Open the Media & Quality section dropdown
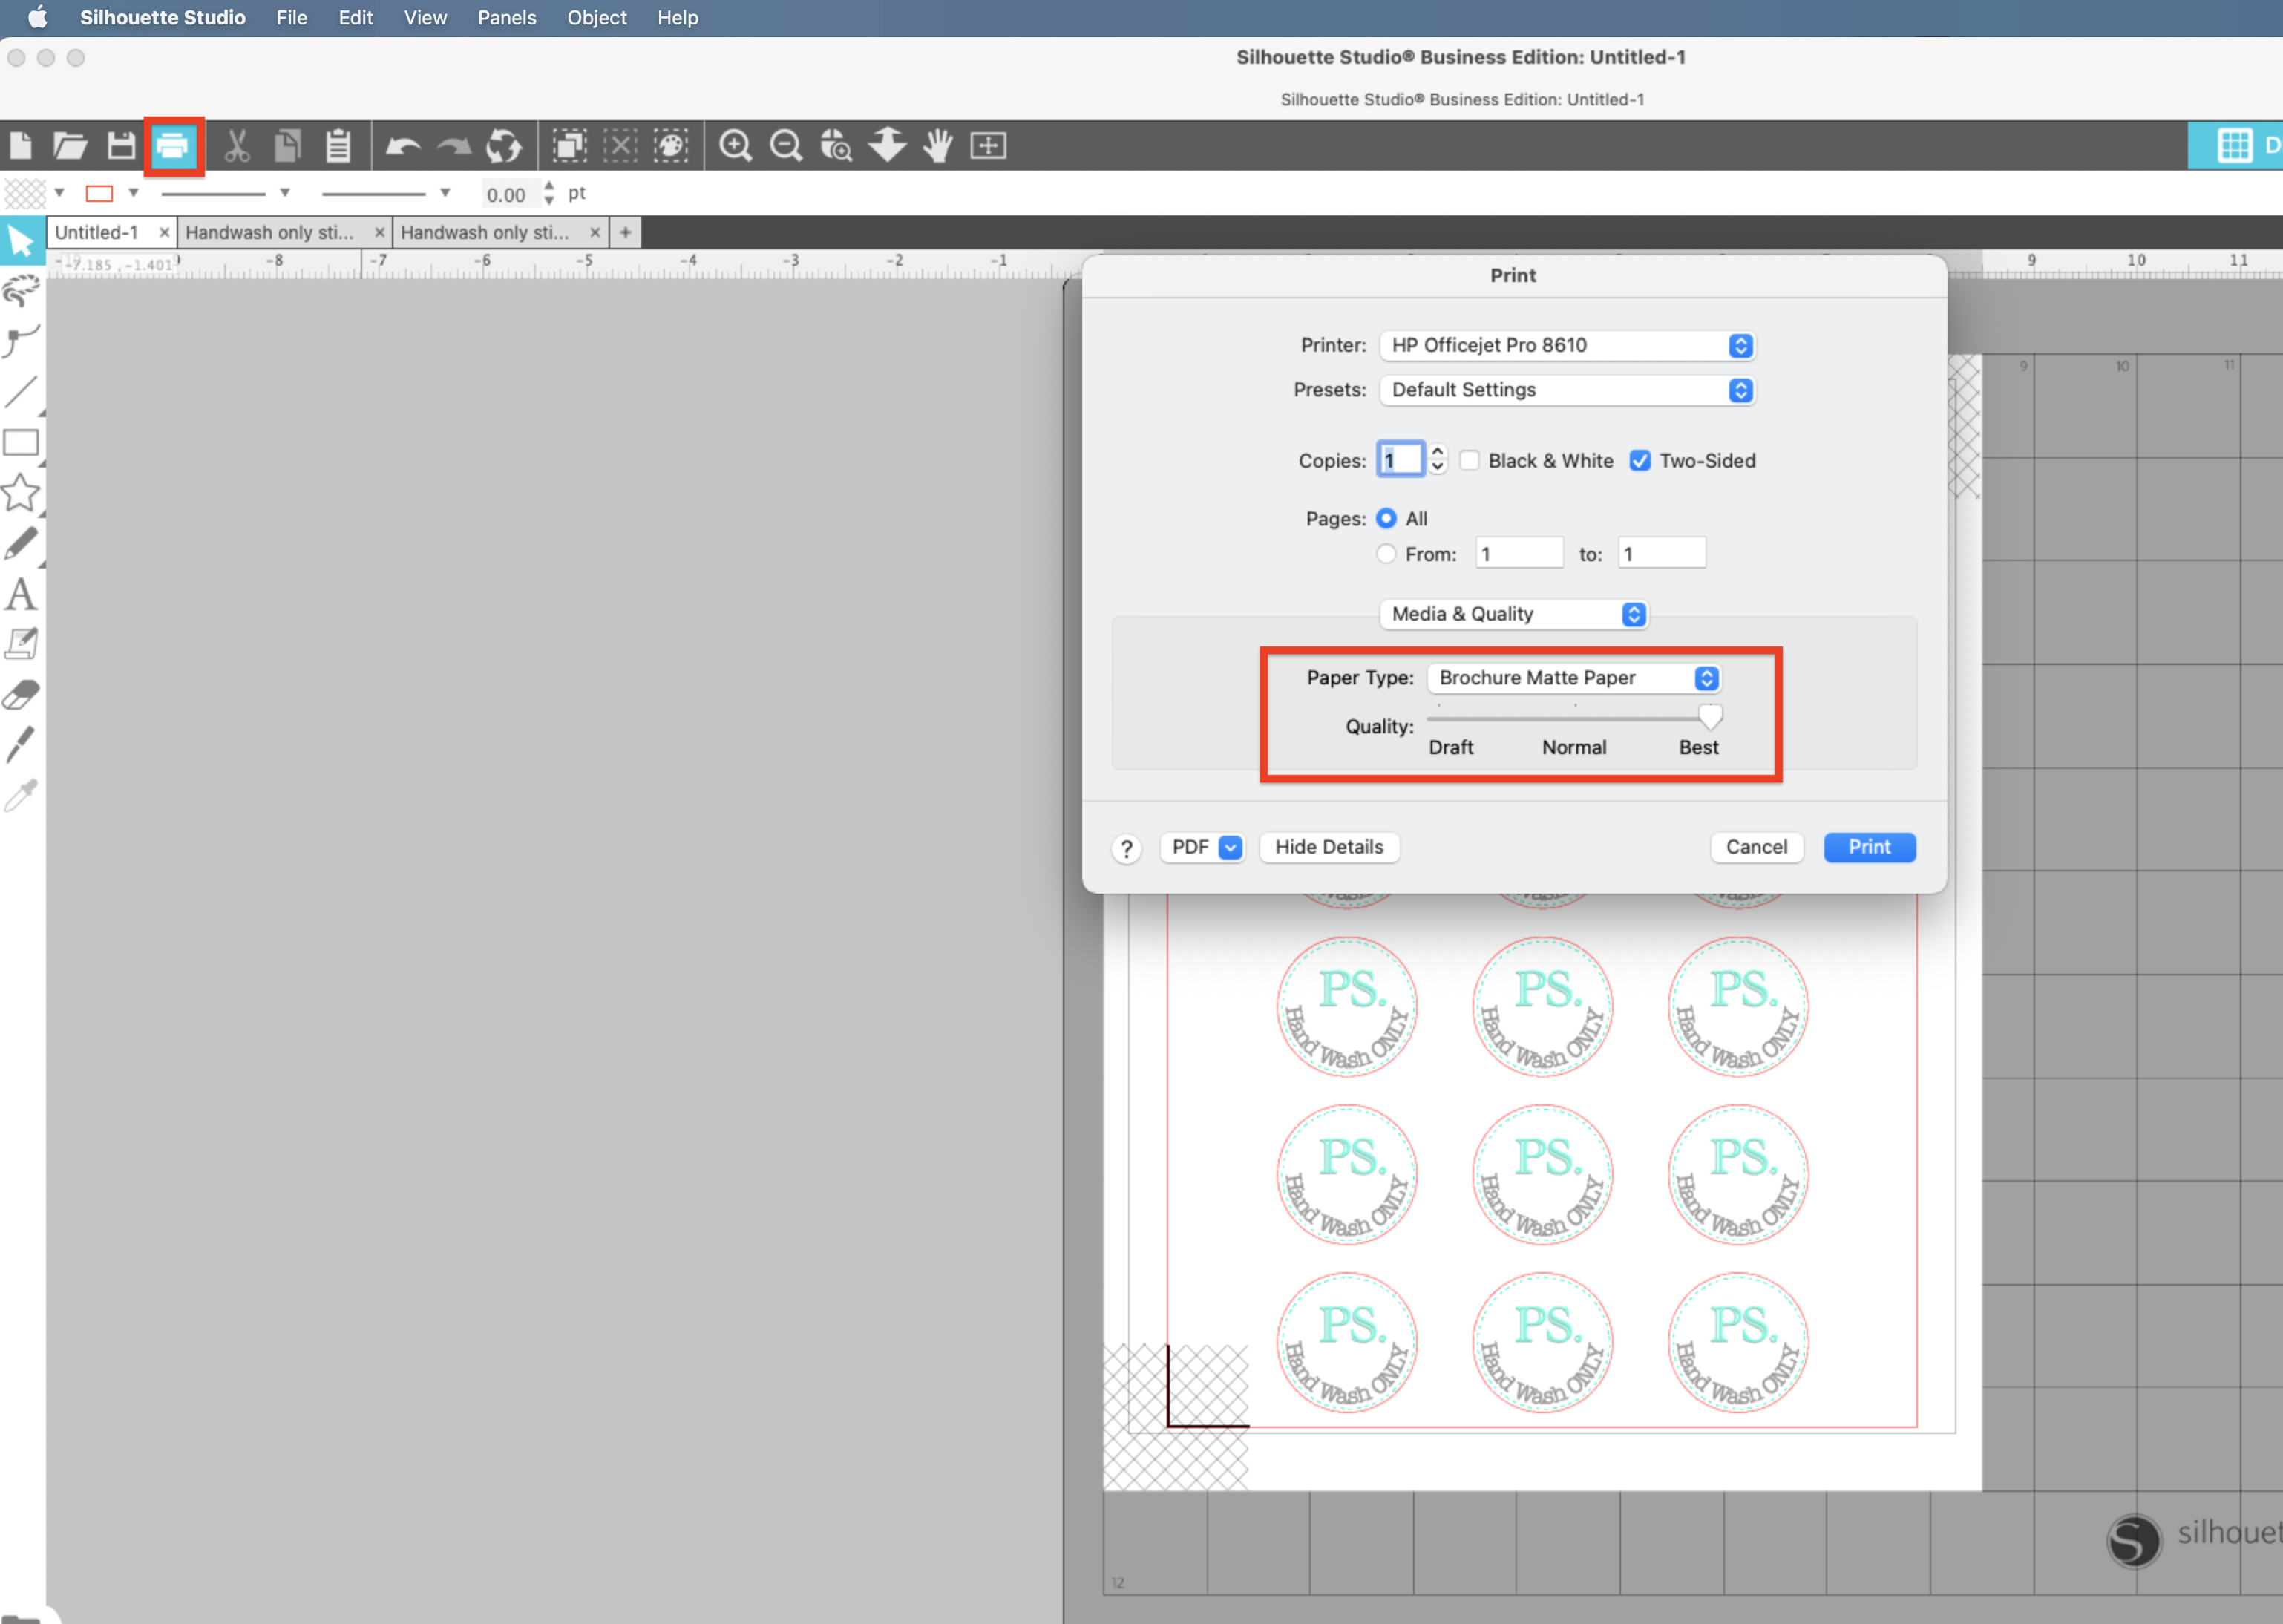Viewport: 2283px width, 1624px height. [1513, 614]
